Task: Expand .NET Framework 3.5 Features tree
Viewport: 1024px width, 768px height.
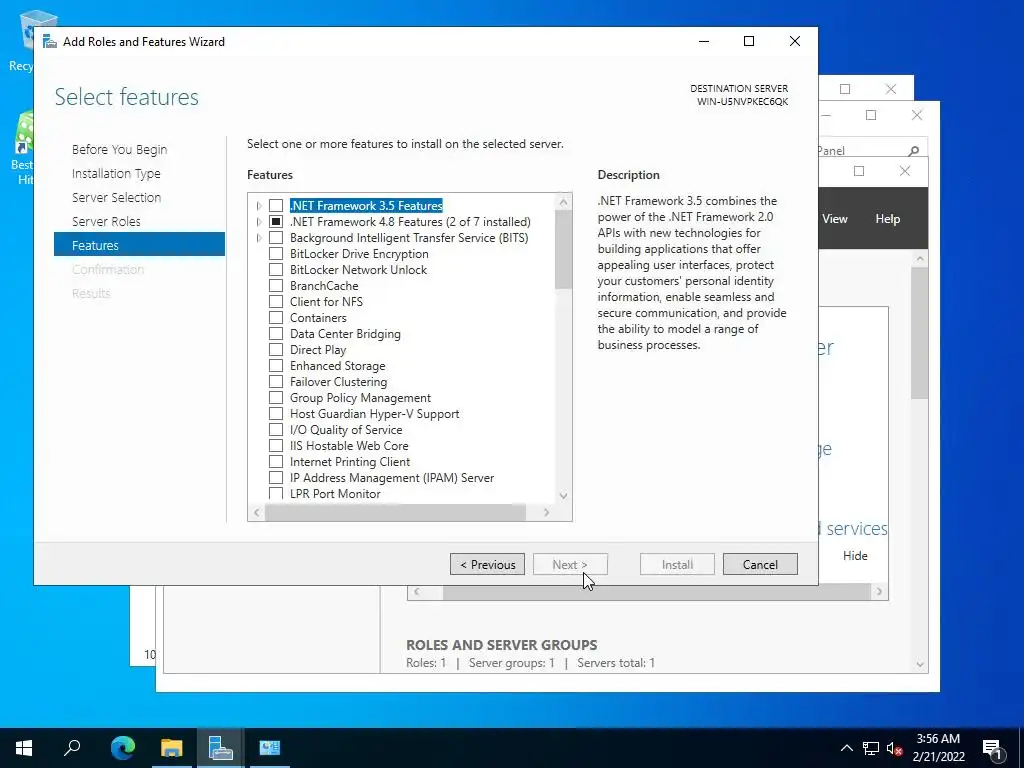Action: click(x=259, y=206)
